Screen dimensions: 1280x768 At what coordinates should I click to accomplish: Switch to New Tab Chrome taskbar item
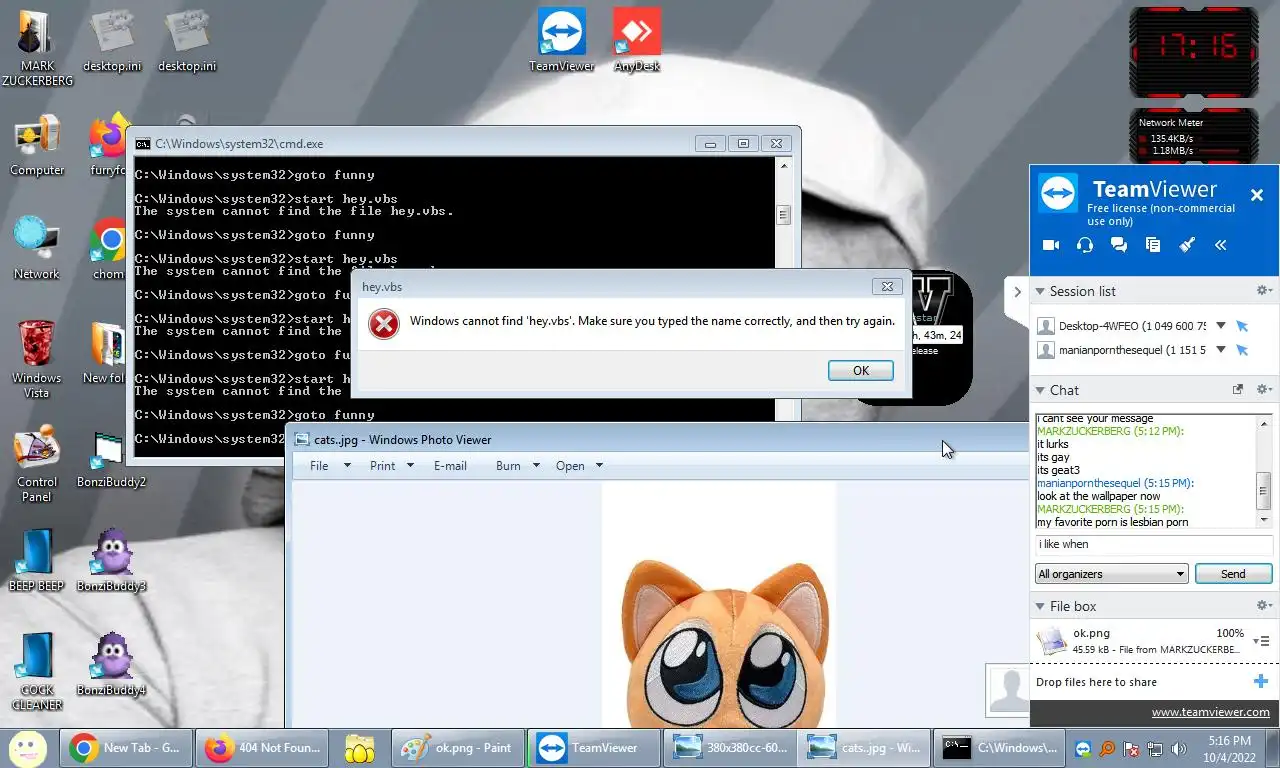click(x=125, y=748)
